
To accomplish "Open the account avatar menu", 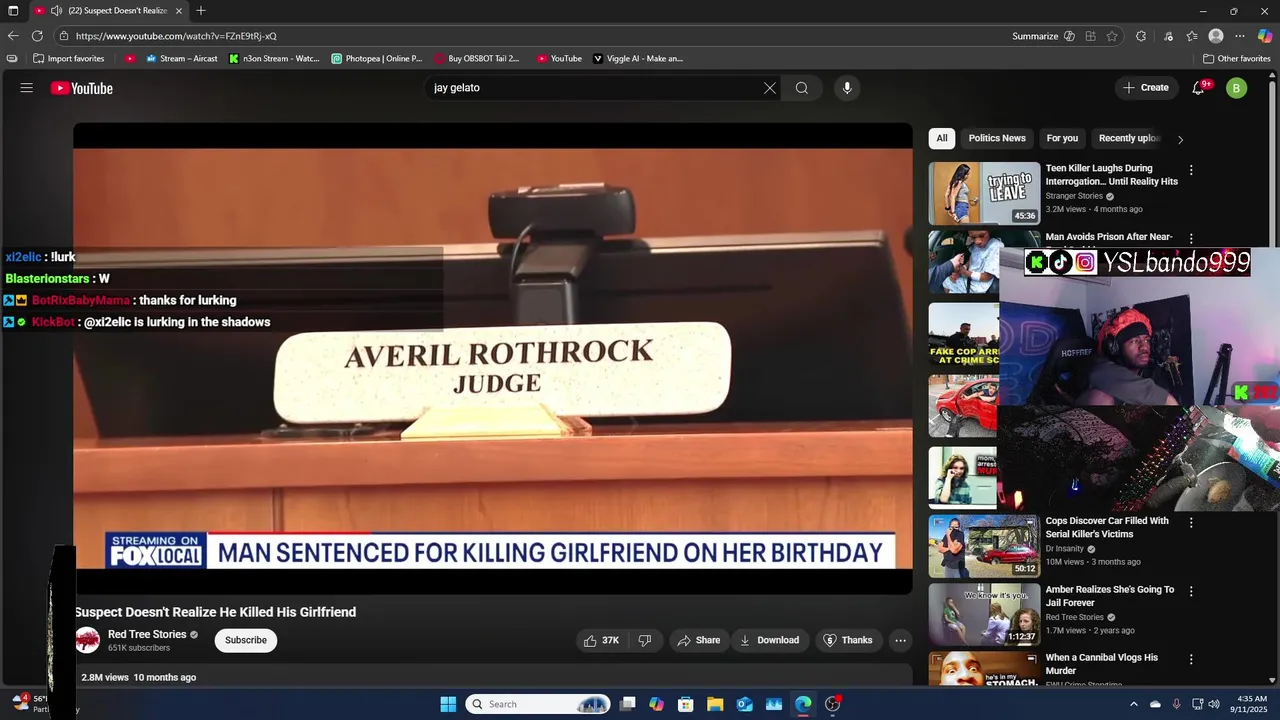I will click(x=1237, y=88).
